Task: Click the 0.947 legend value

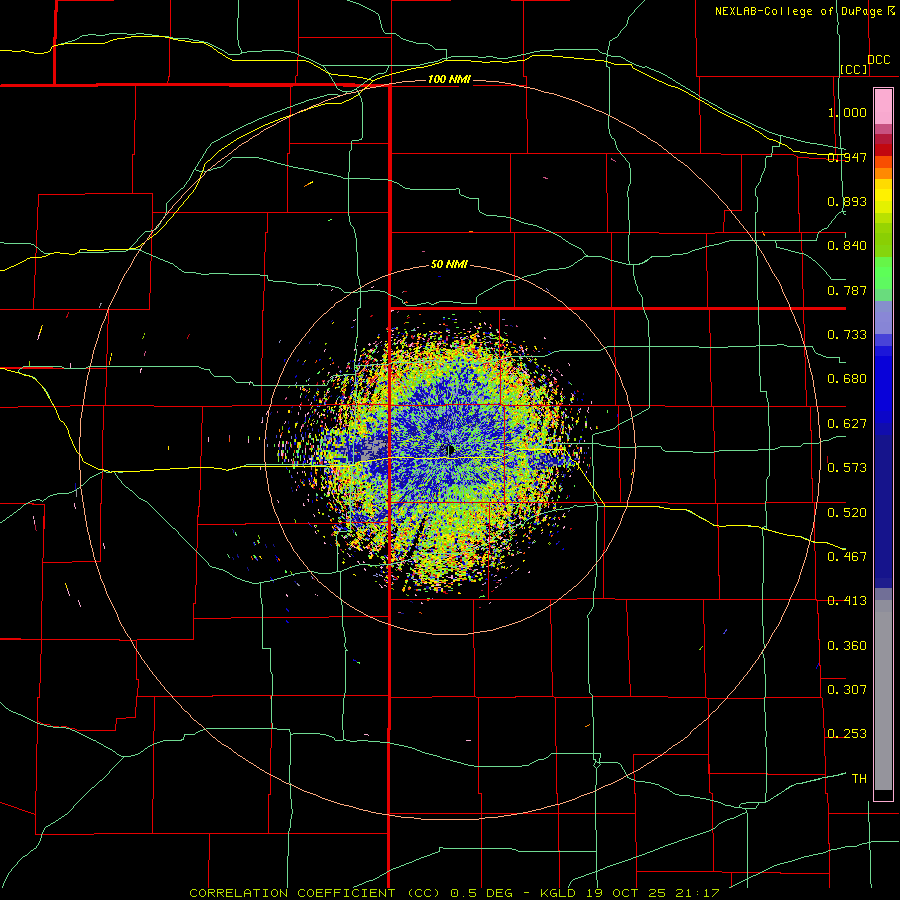Action: tap(847, 157)
